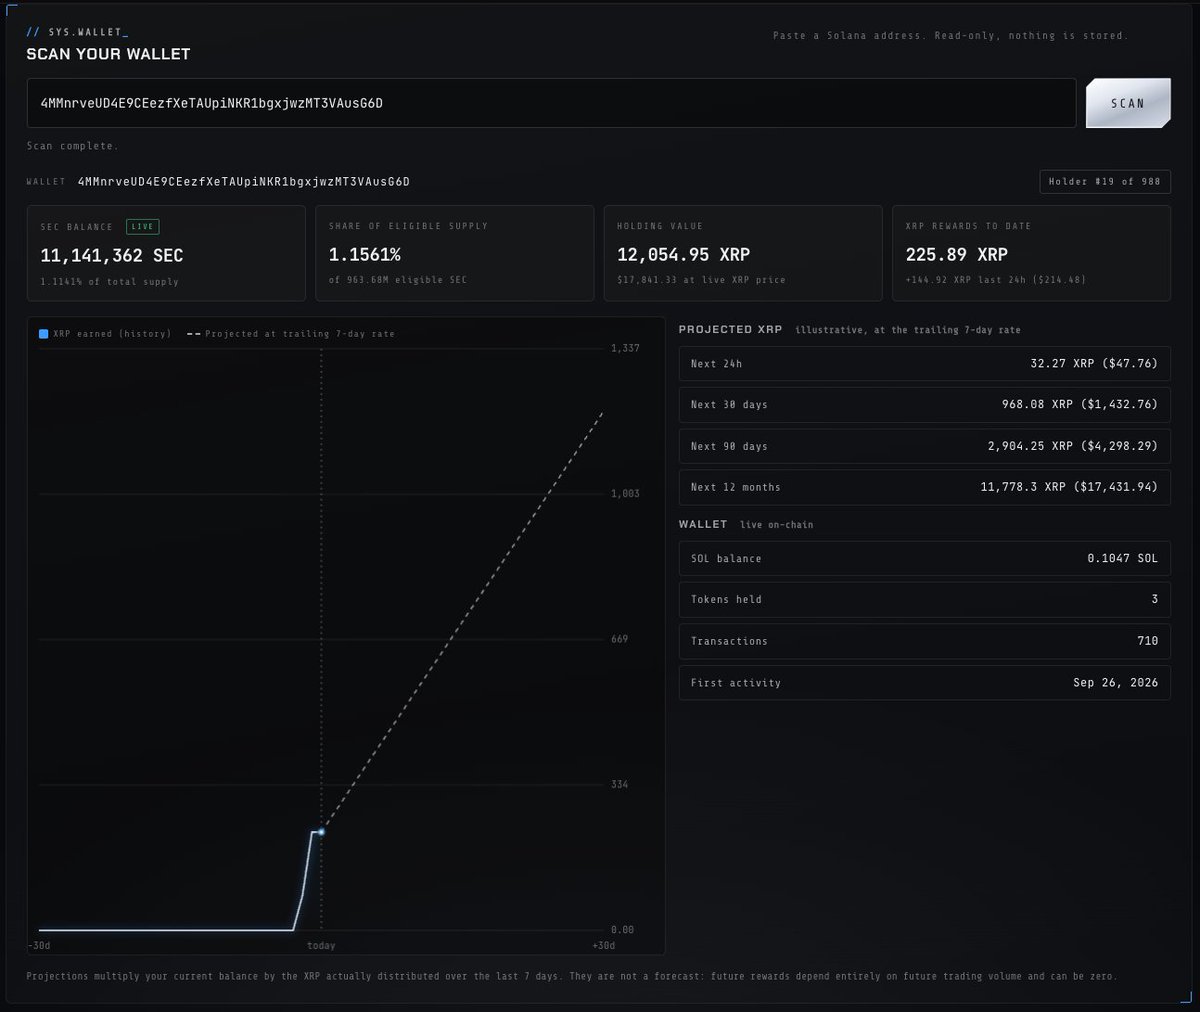
Task: Click the +30d x-axis label
Action: [x=603, y=946]
